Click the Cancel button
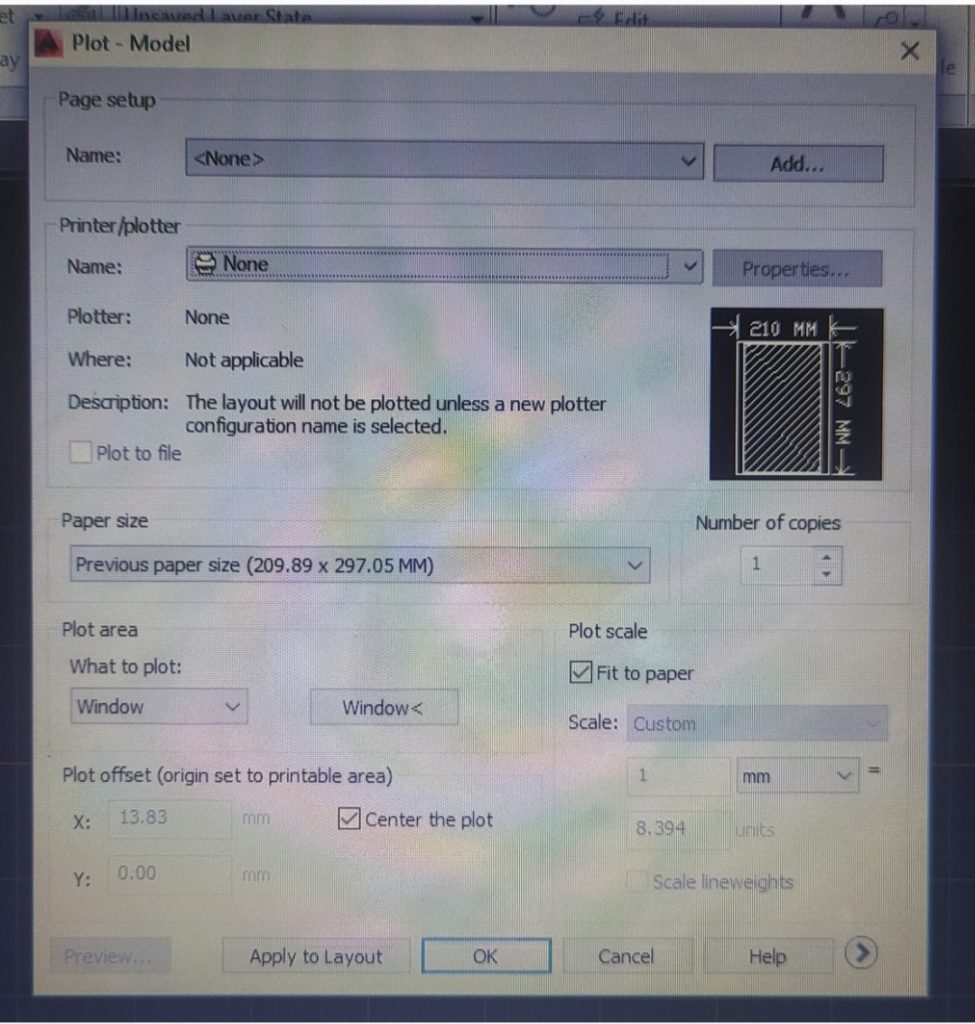Viewport: 975px width, 1024px height. tap(626, 957)
